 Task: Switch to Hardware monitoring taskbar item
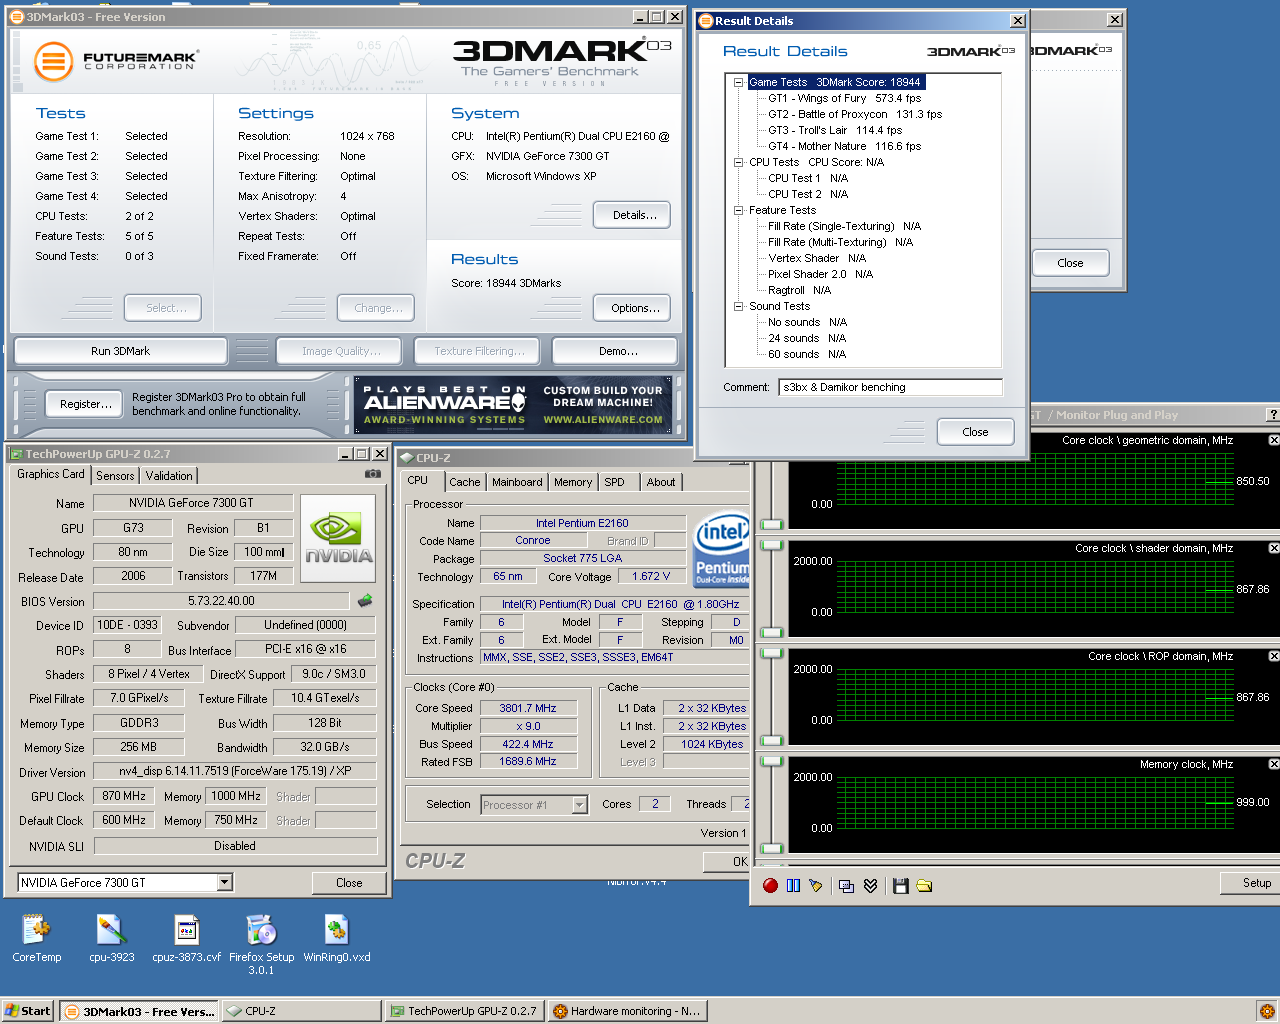[x=628, y=1011]
